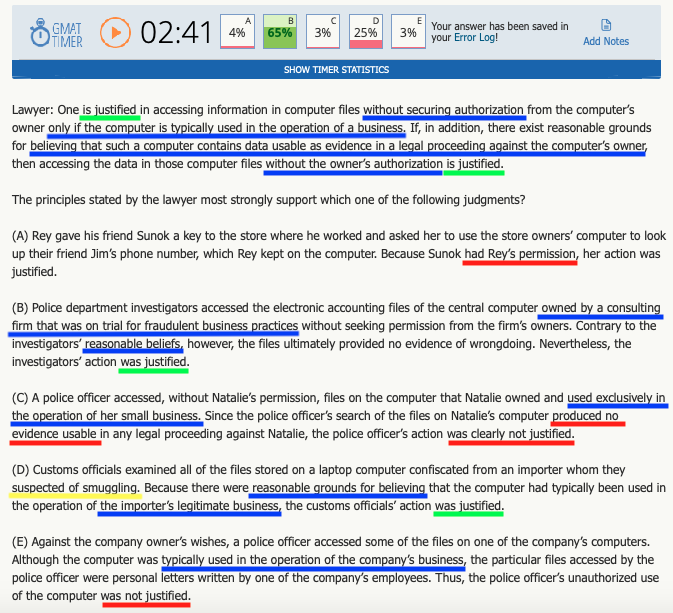Select answer choice C box showing 3%
The width and height of the screenshot is (673, 613).
point(323,32)
